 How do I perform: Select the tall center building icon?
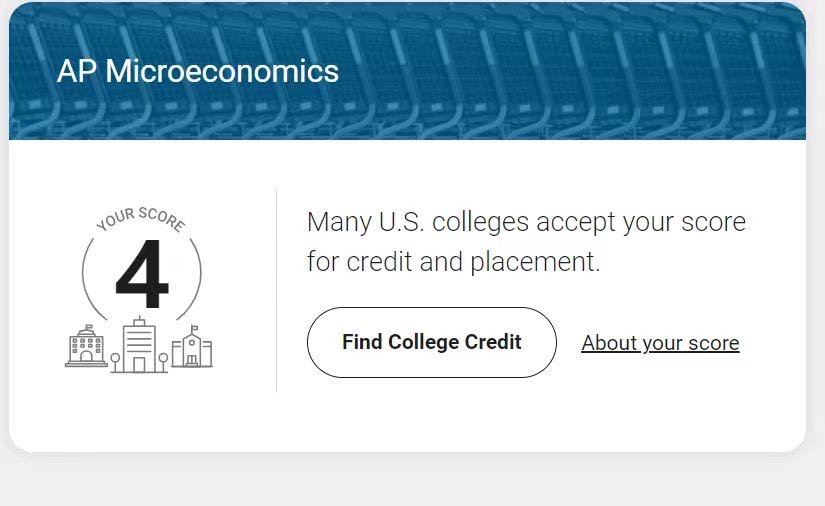pyautogui.click(x=139, y=345)
